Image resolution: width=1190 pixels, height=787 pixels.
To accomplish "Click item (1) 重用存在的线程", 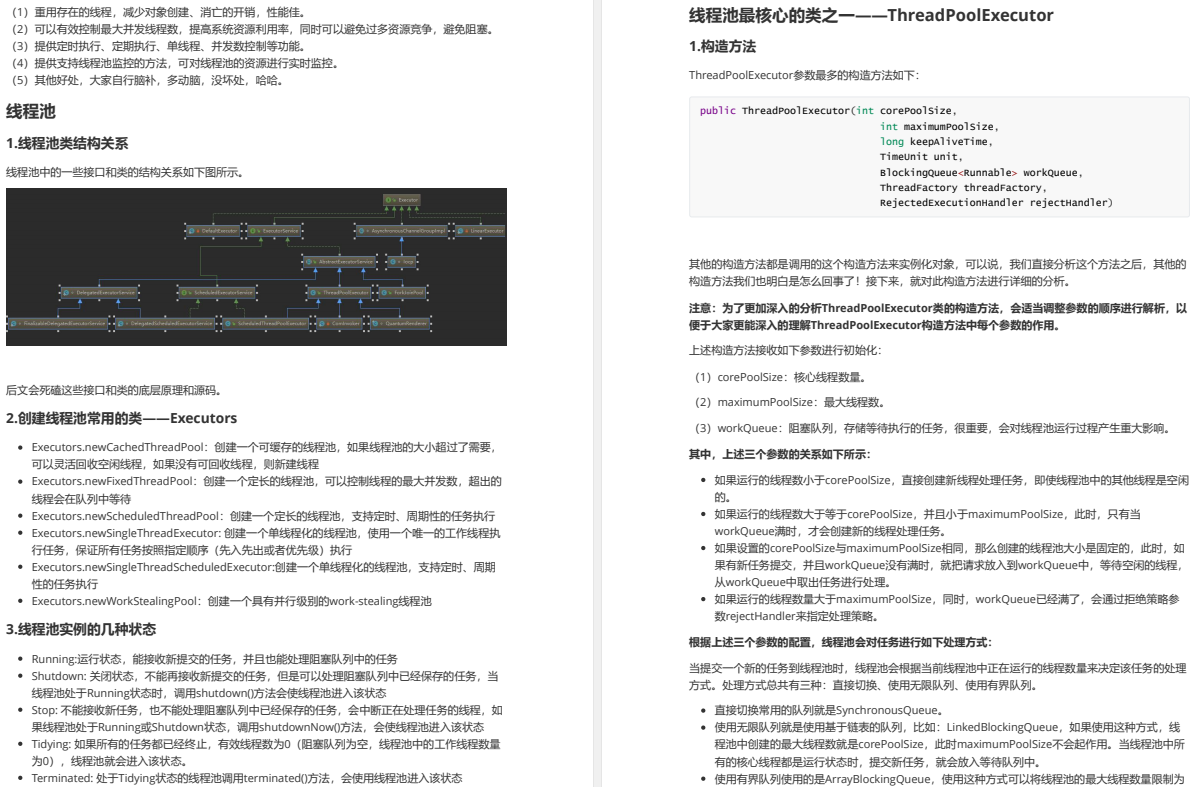I will (x=158, y=12).
